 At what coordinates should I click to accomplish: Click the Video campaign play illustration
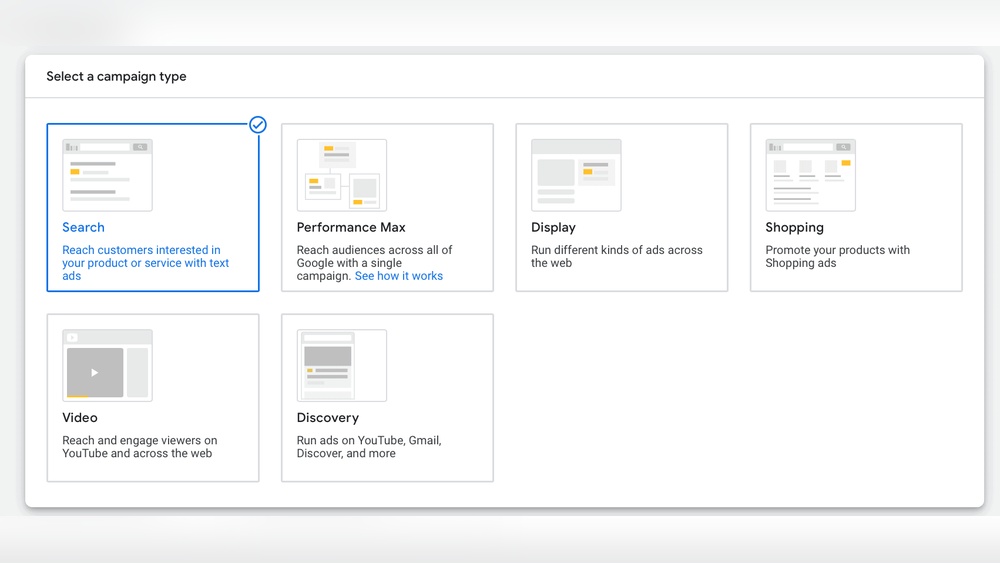point(95,372)
